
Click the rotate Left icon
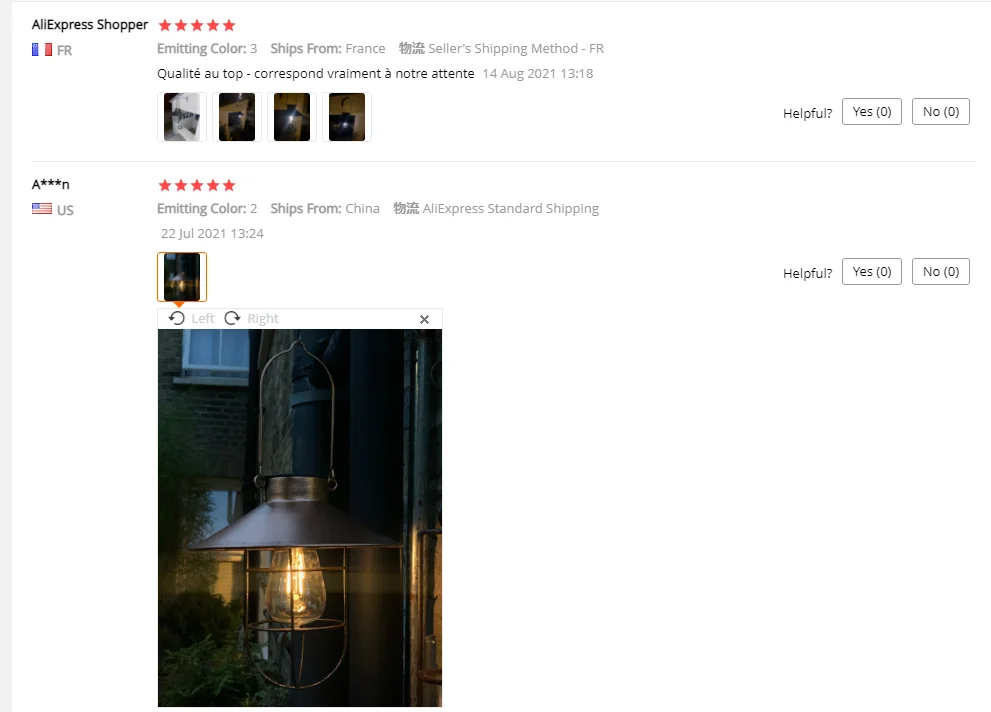(177, 318)
